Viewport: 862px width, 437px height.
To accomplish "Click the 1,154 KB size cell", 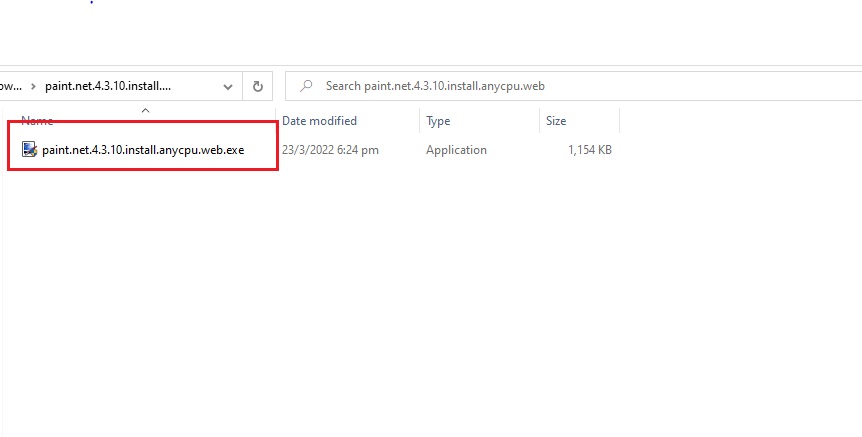I will pos(589,150).
